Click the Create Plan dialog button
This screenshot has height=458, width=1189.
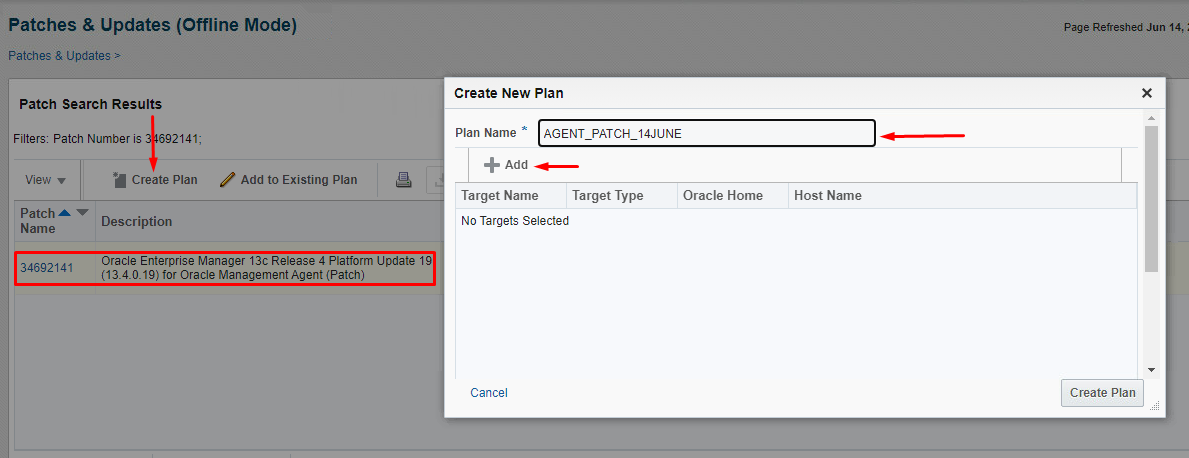tap(1103, 393)
